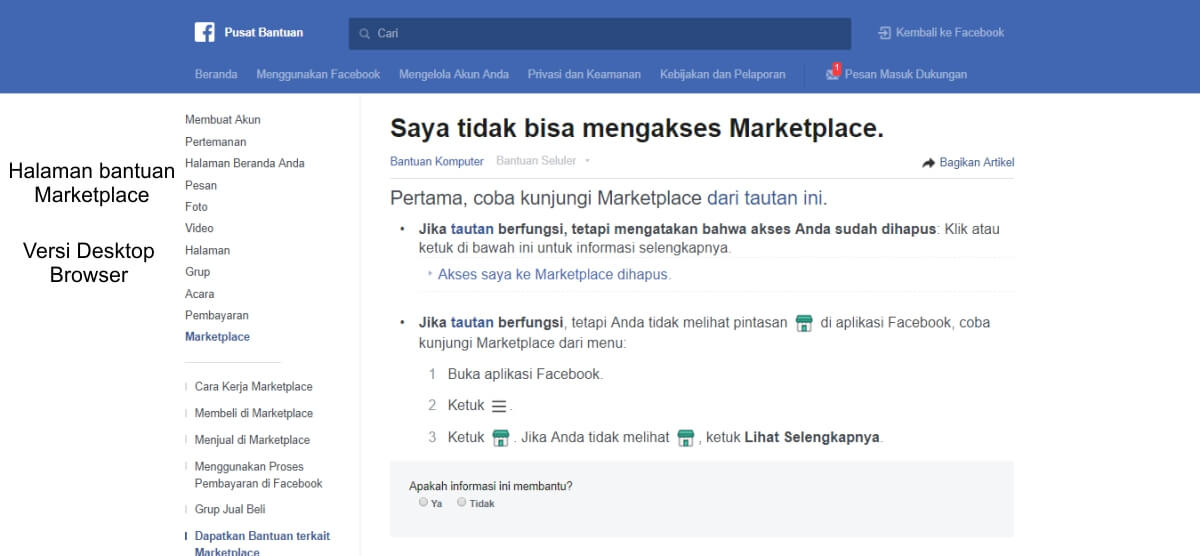This screenshot has width=1200, height=556.
Task: Click the Marketplace shop icon after 'pintasan'
Action: [x=804, y=323]
